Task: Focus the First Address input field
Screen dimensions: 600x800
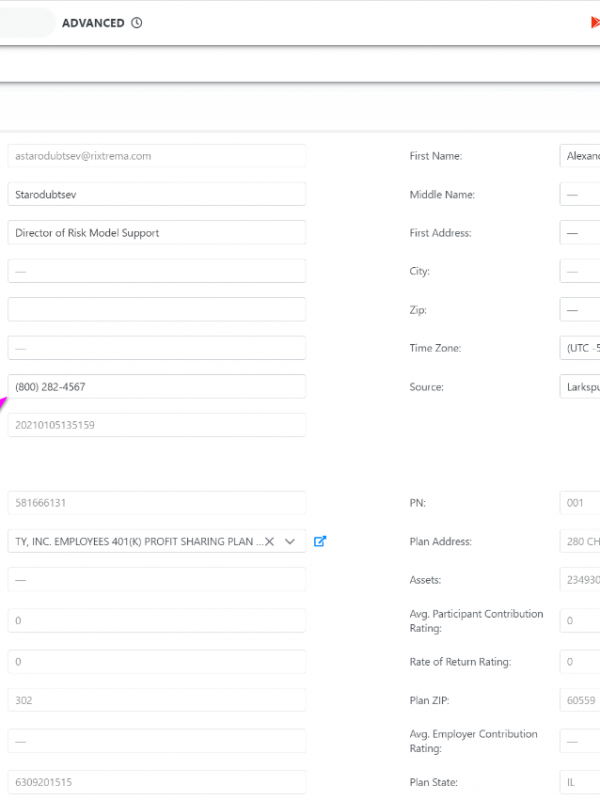Action: (580, 233)
